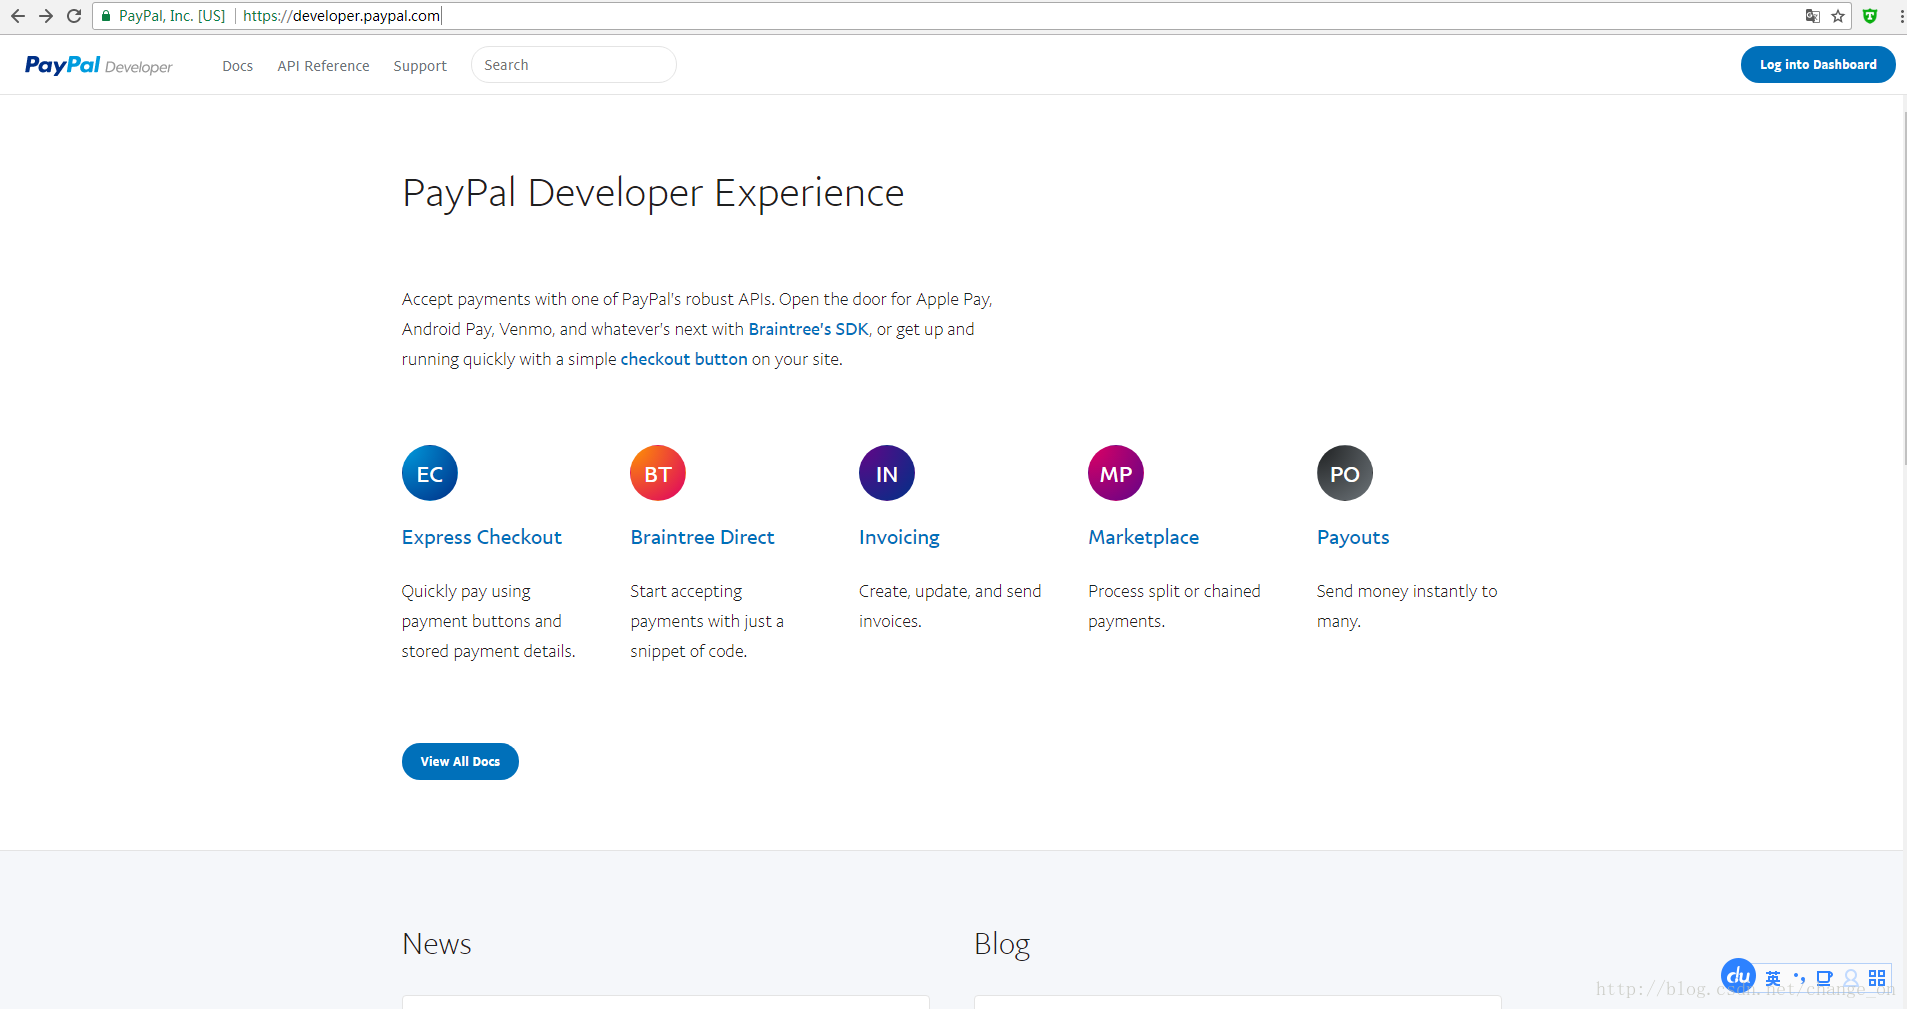Click the 'Blog' section heading

click(1002, 944)
